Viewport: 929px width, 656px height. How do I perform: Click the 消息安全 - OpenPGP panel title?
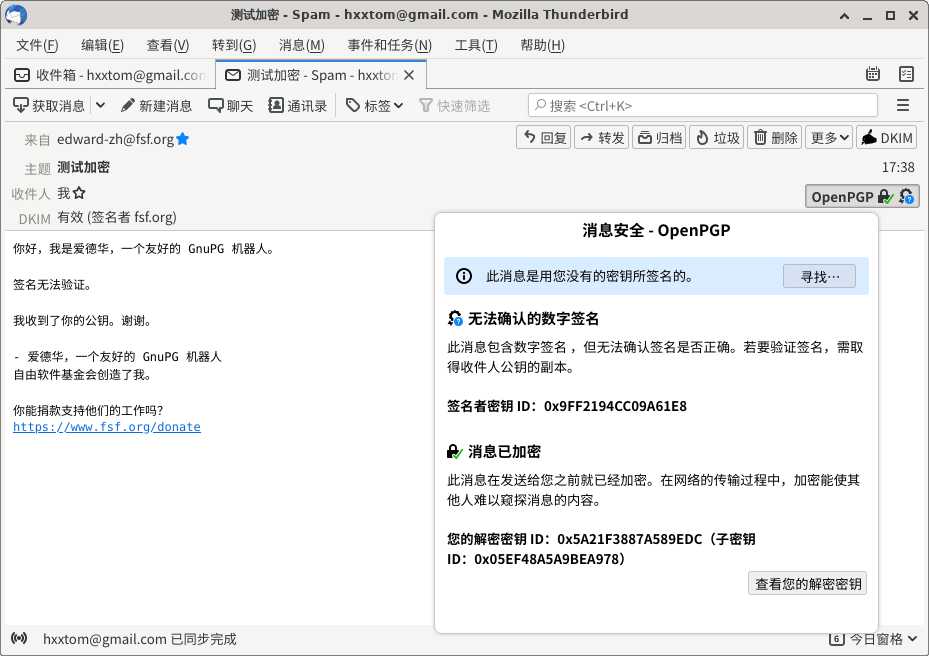[656, 230]
